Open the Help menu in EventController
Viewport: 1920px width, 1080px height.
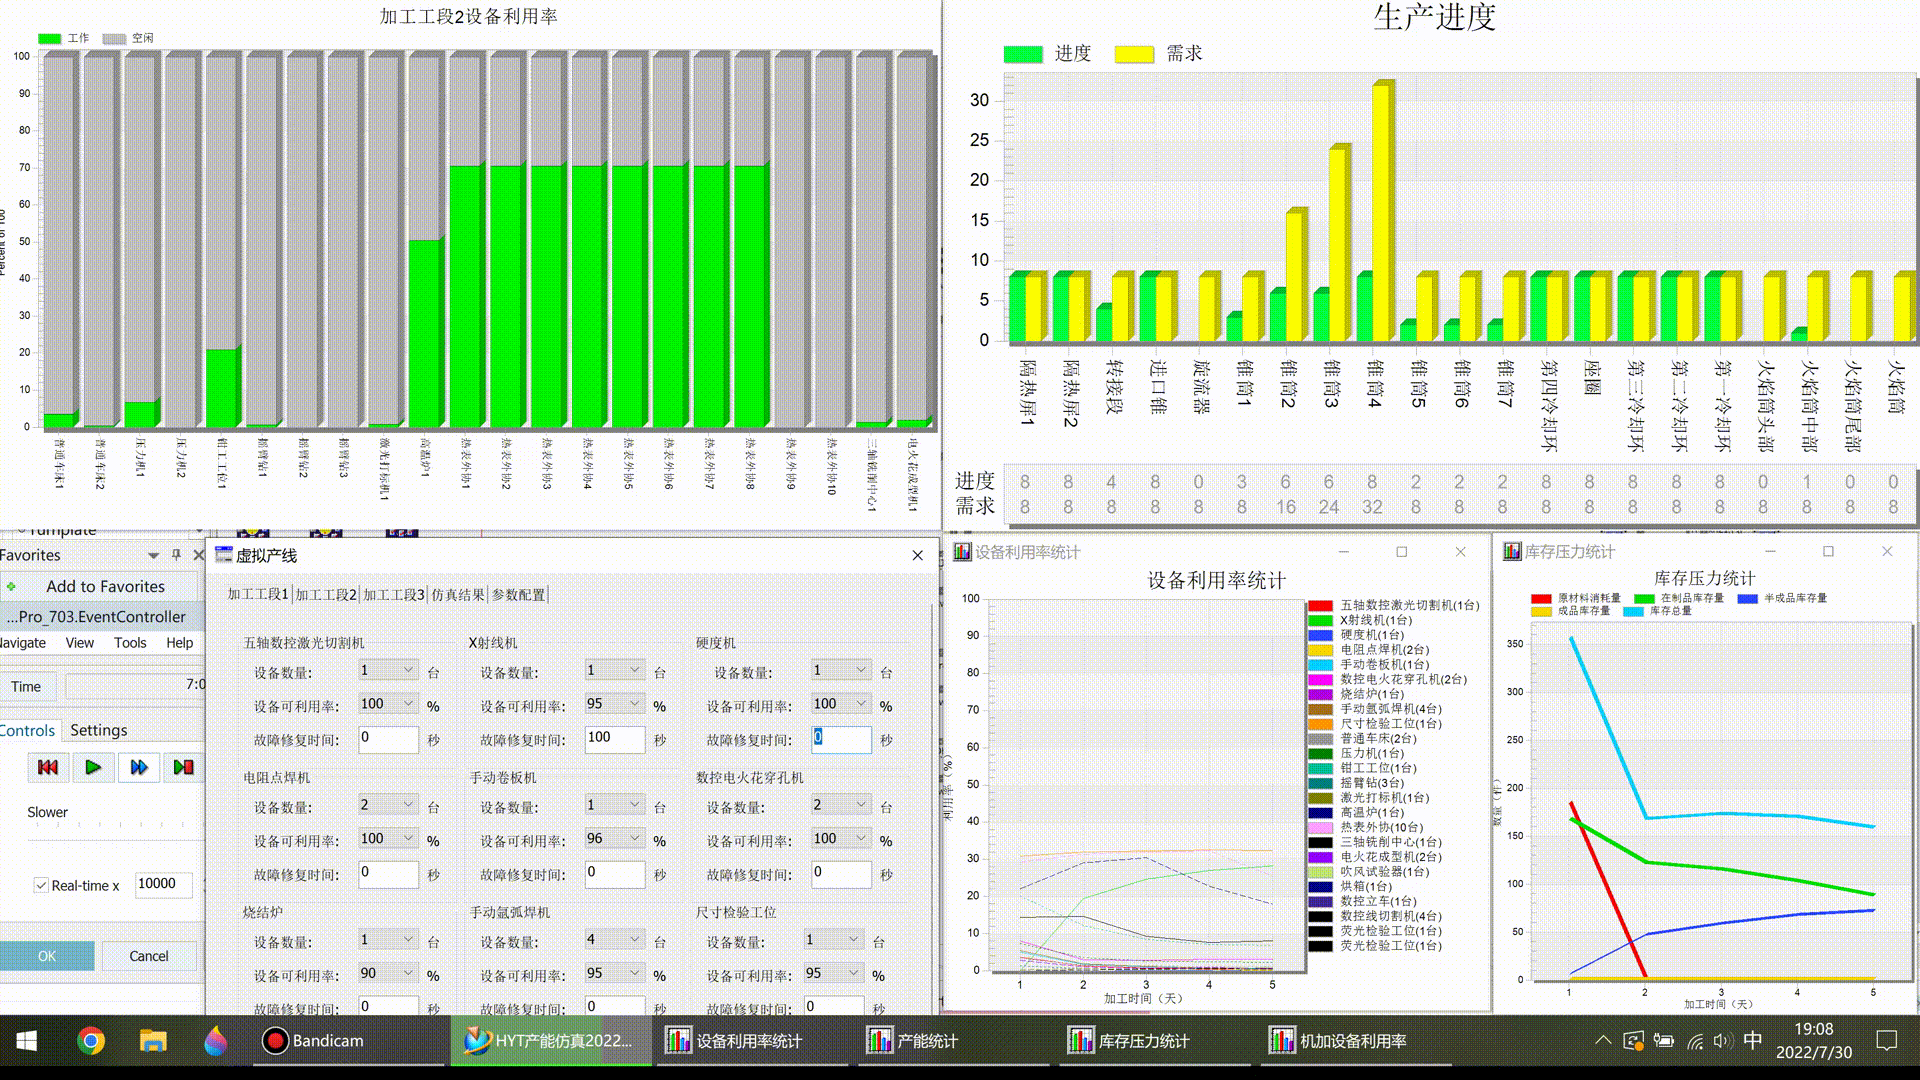[x=180, y=643]
